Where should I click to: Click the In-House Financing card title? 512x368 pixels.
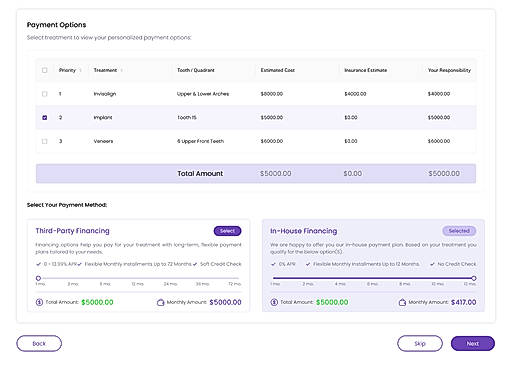(x=304, y=231)
